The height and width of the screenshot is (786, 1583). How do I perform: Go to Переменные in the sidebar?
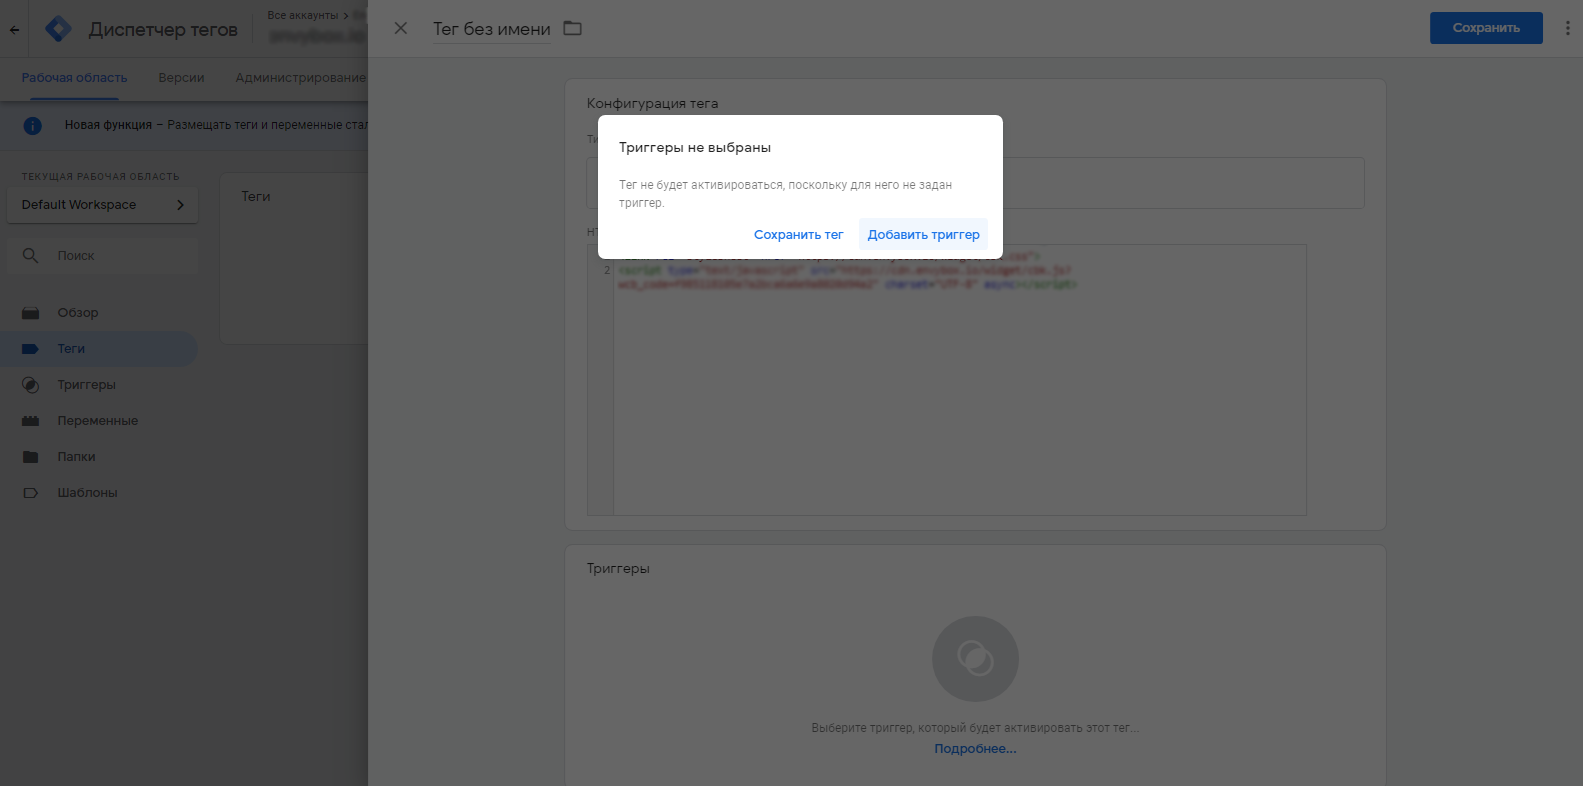click(97, 421)
